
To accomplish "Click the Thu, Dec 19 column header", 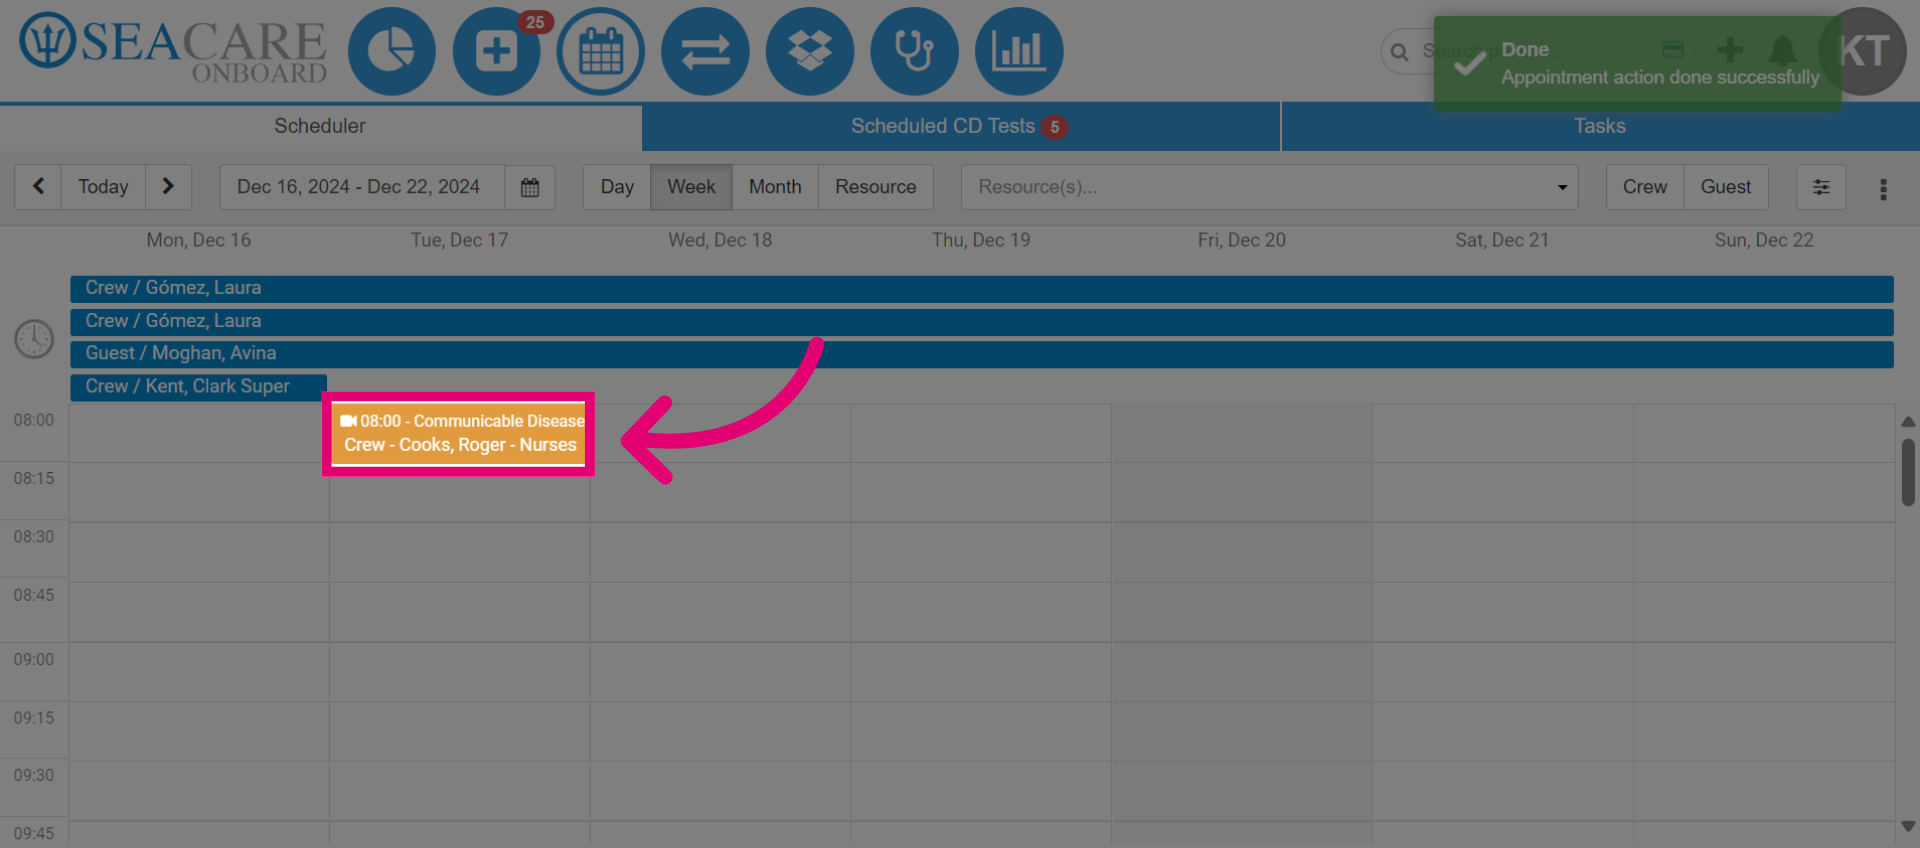I will coord(981,240).
